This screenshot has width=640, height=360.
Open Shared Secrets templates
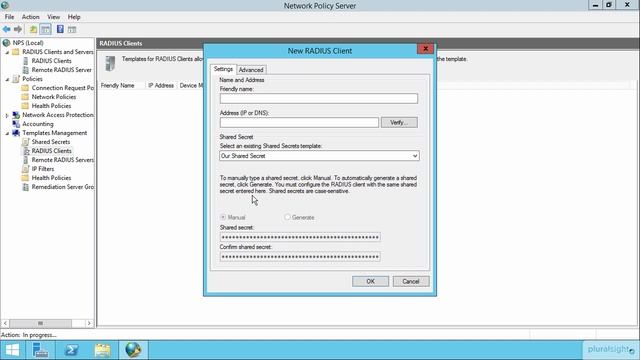point(51,142)
